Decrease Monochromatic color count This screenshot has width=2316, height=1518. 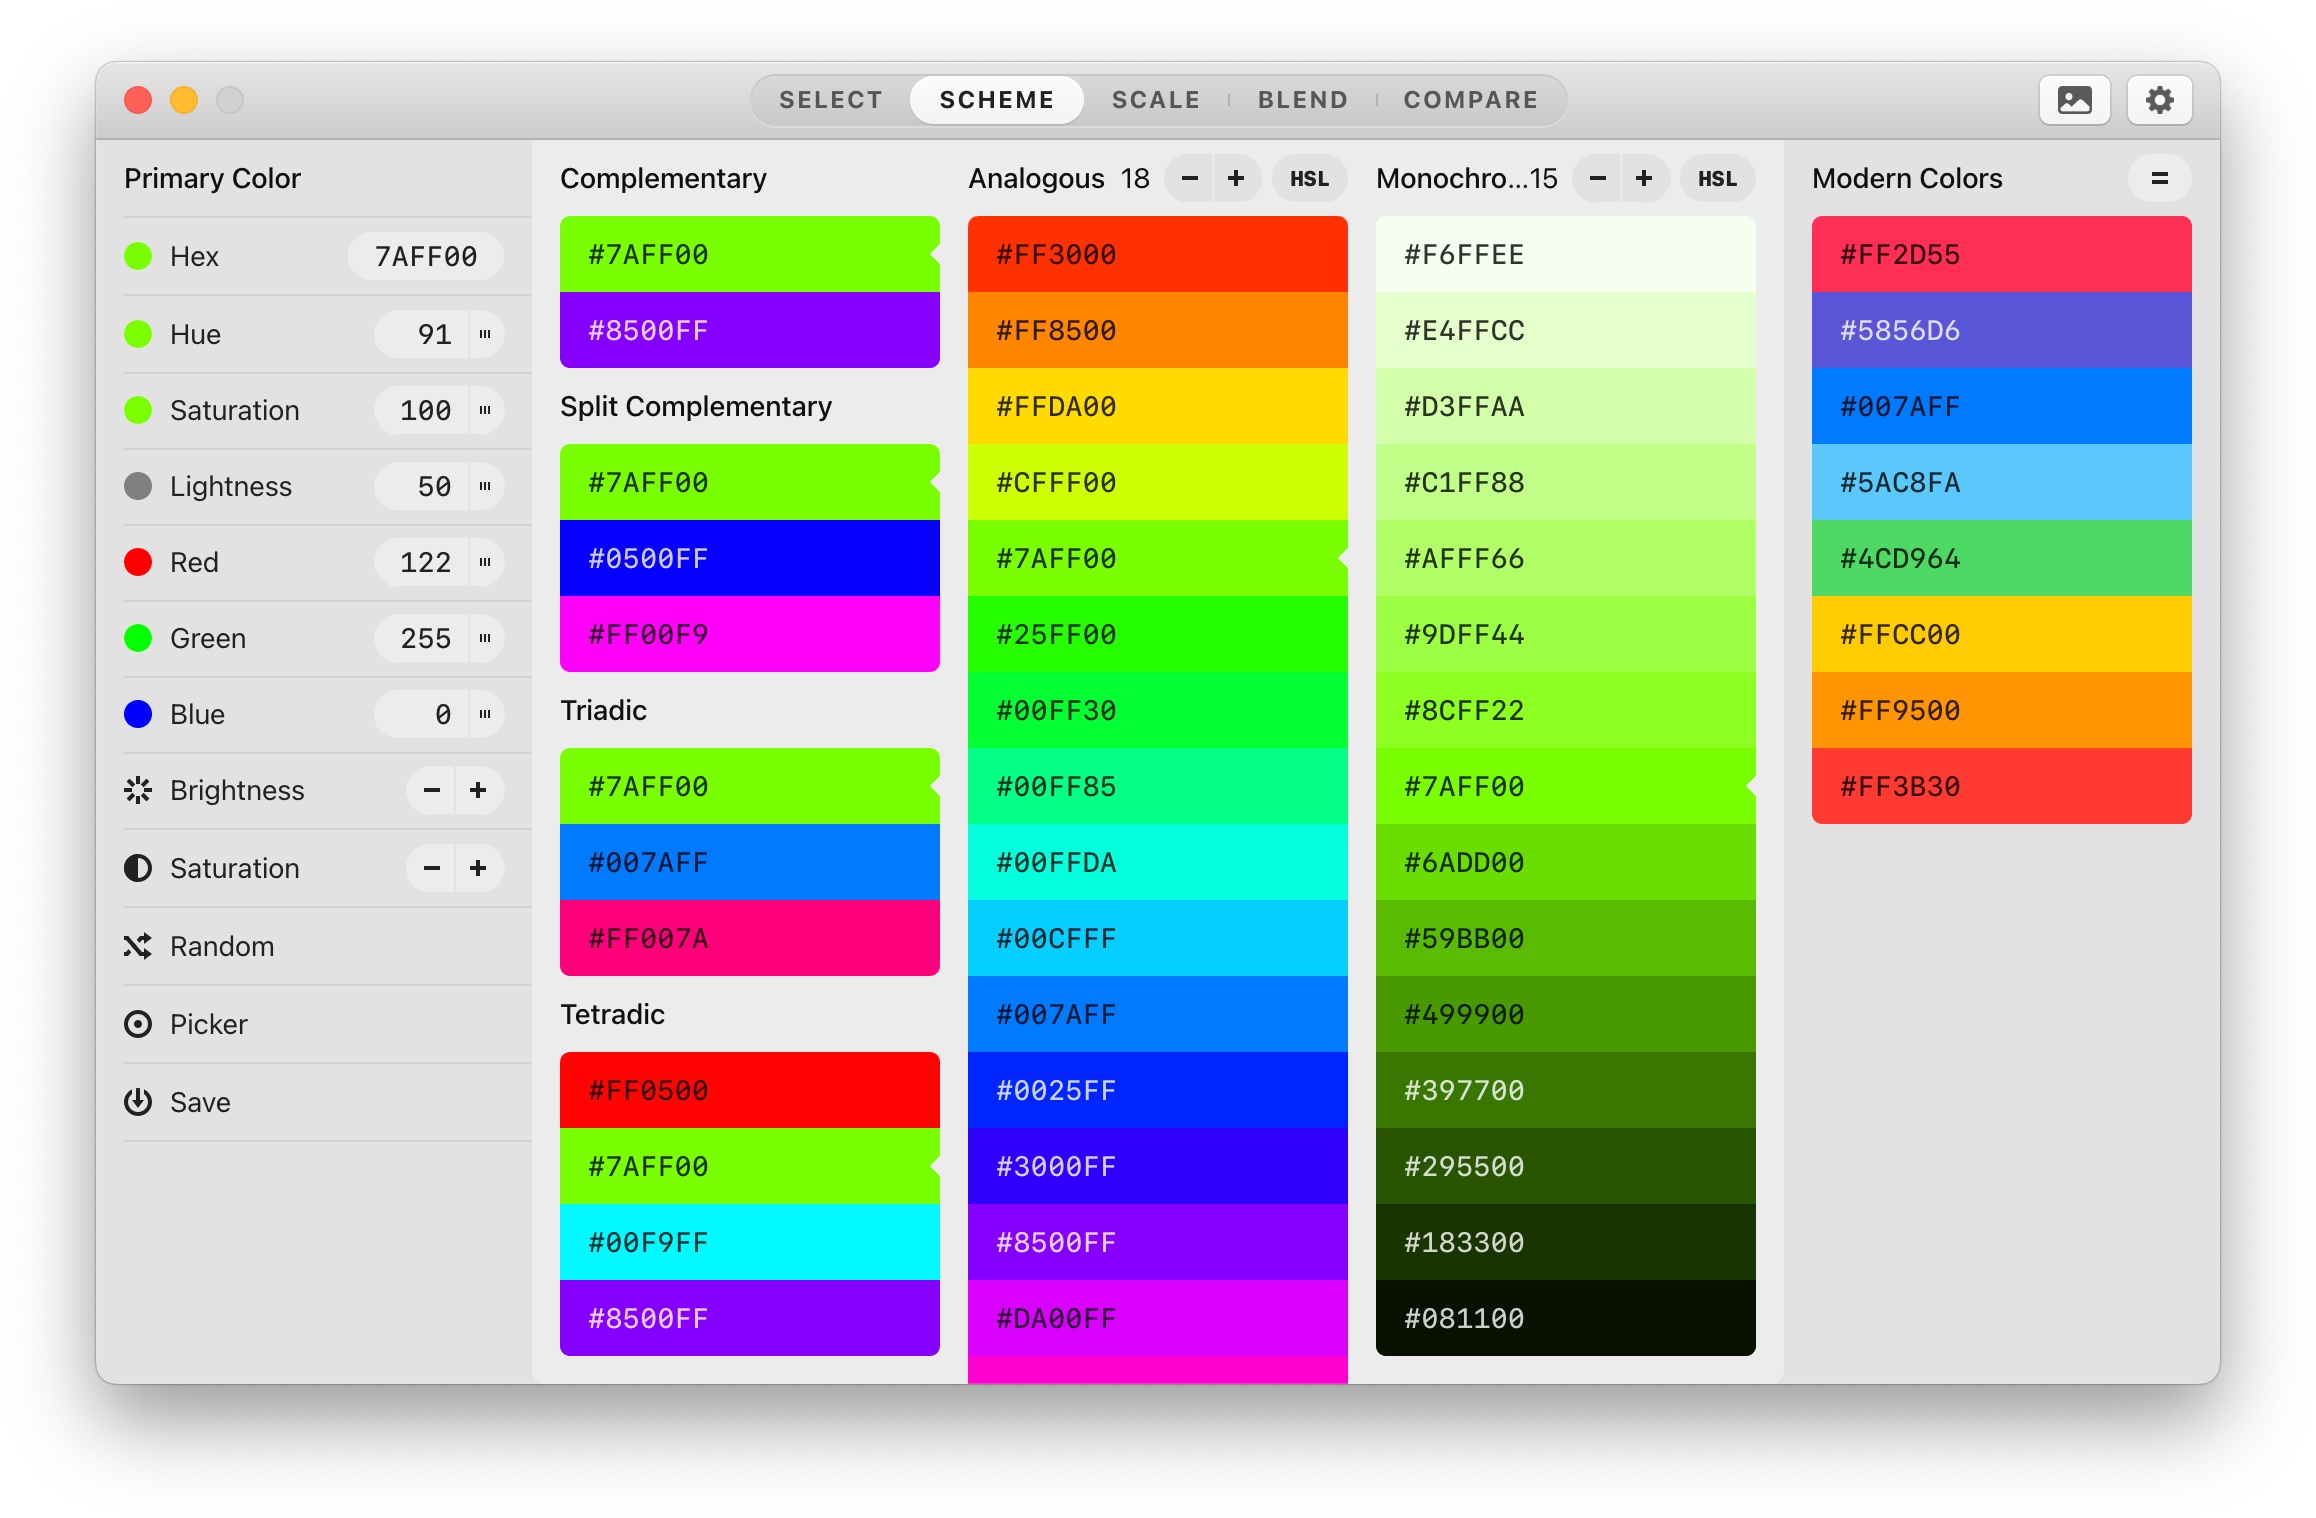(1597, 178)
